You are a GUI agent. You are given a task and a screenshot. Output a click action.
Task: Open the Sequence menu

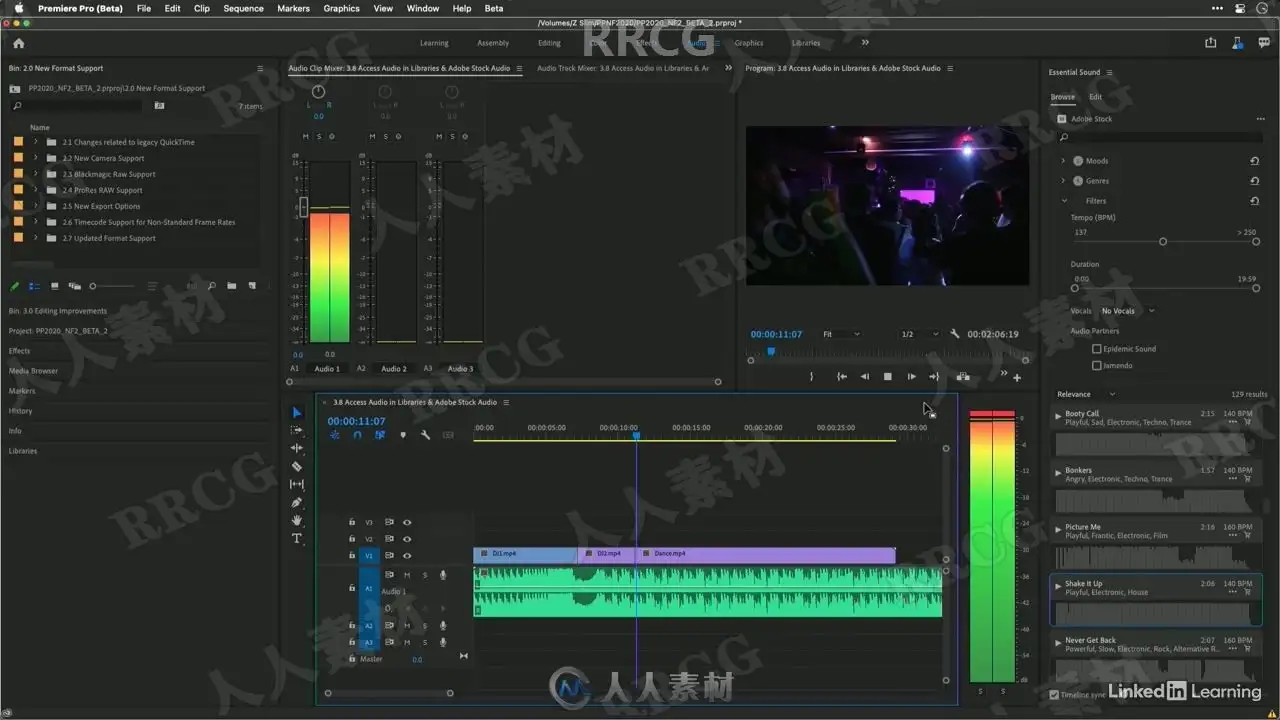(x=243, y=8)
